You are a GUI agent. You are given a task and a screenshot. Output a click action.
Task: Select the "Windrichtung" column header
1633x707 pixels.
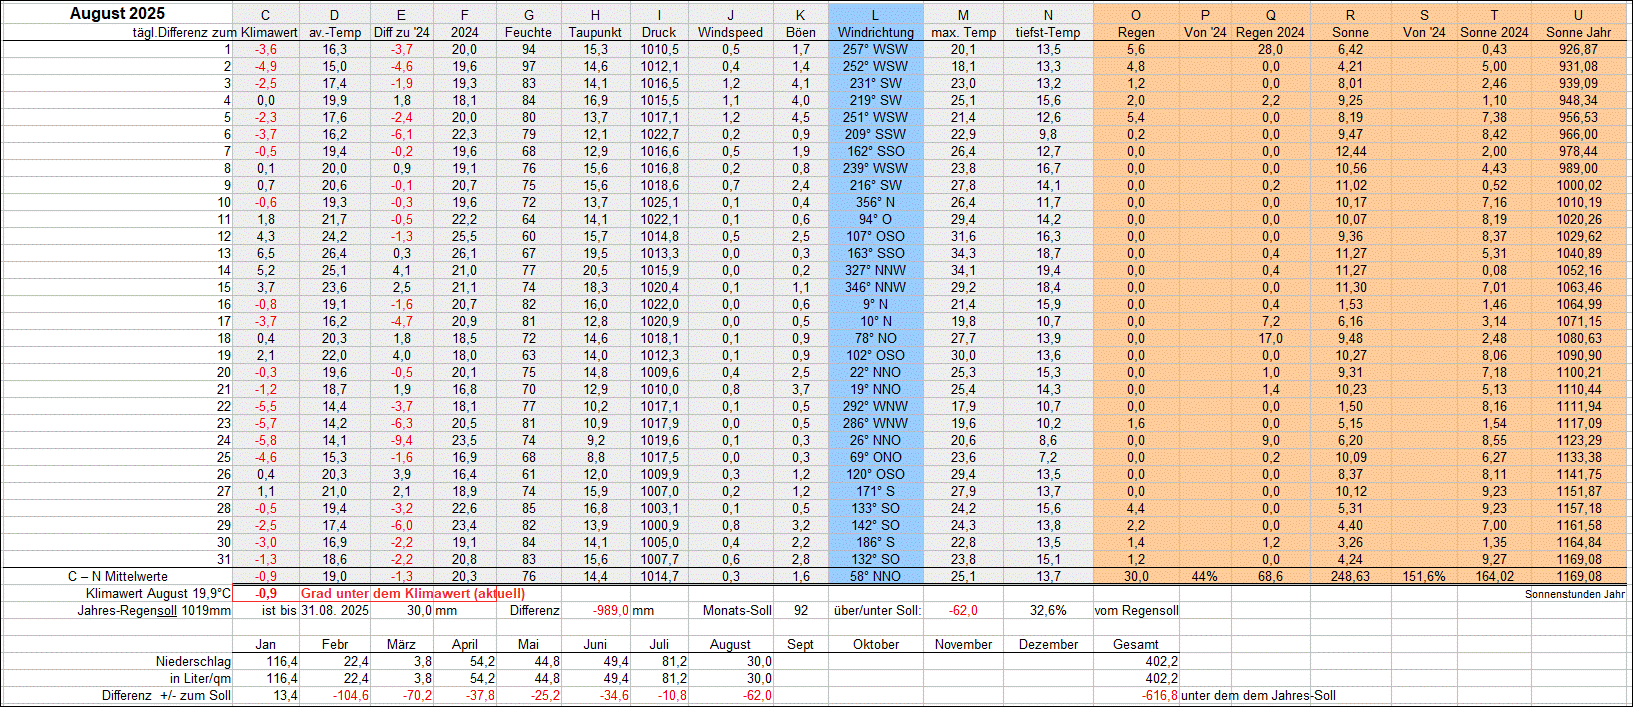(875, 32)
